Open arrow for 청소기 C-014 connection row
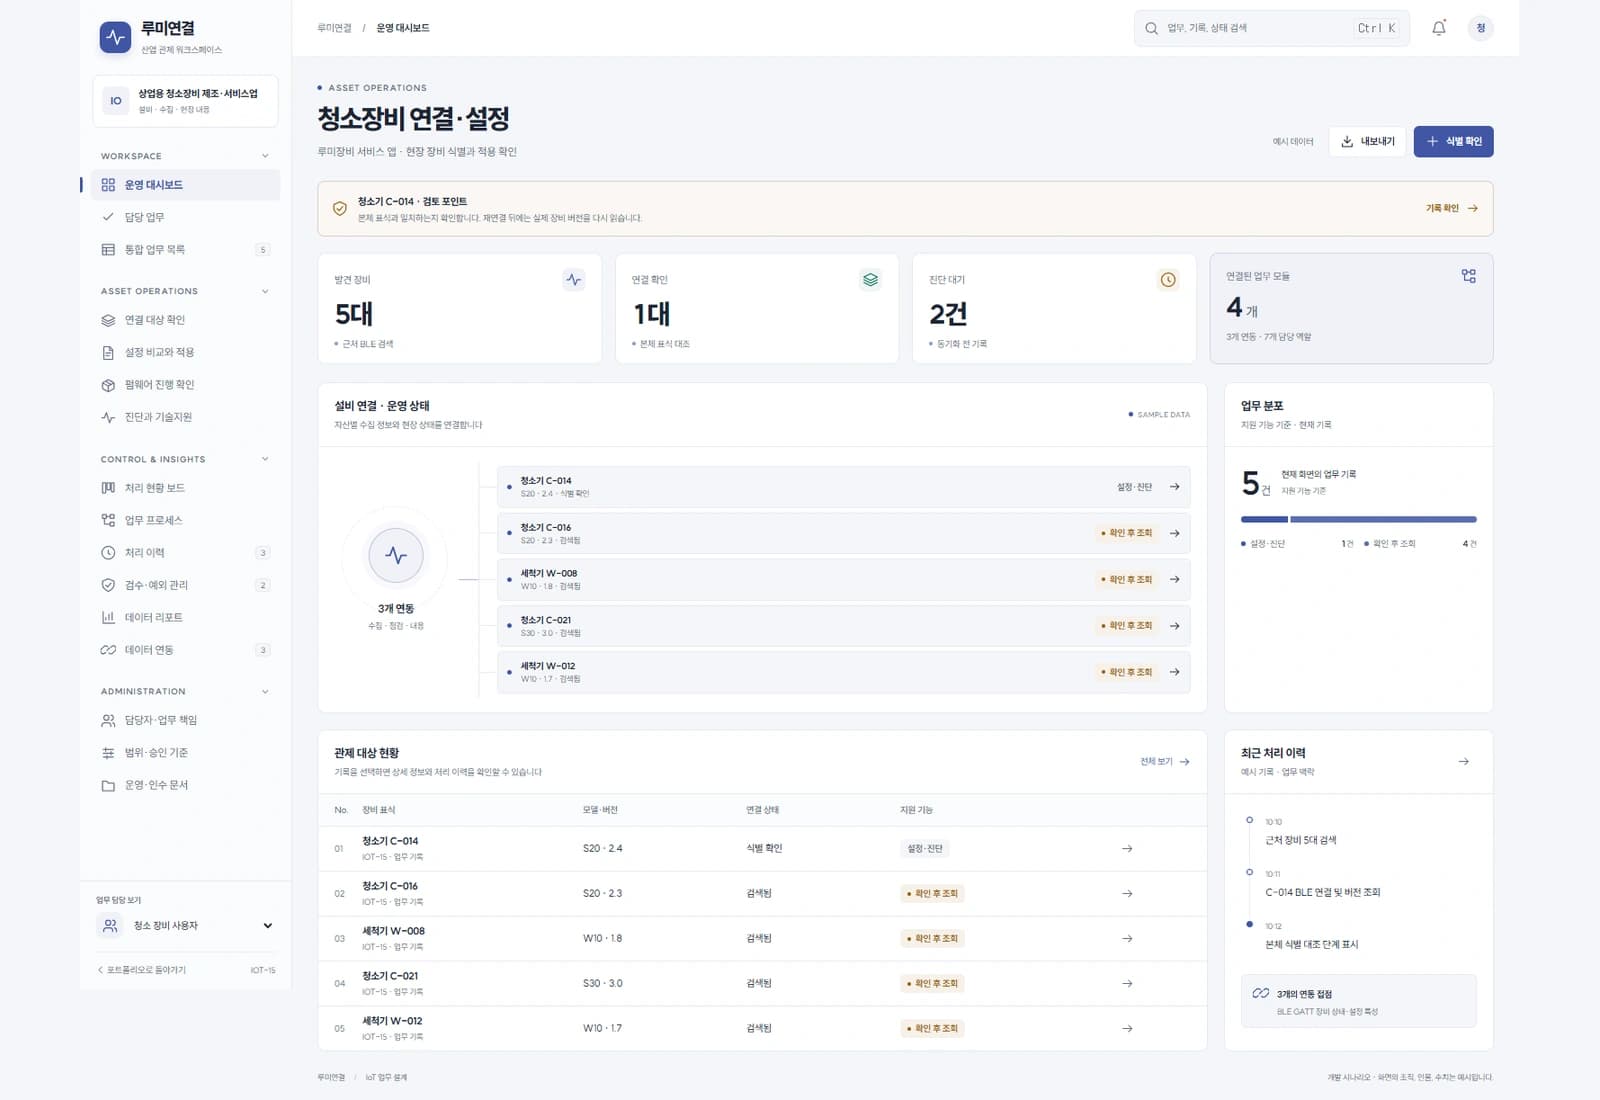The width and height of the screenshot is (1600, 1100). point(1175,487)
